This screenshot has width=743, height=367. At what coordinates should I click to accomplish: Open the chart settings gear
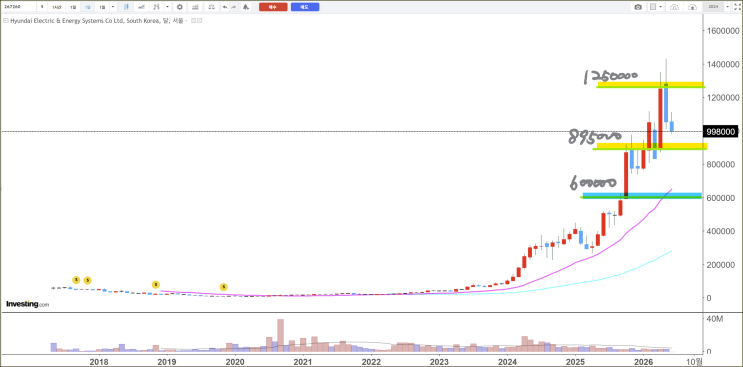coord(180,7)
